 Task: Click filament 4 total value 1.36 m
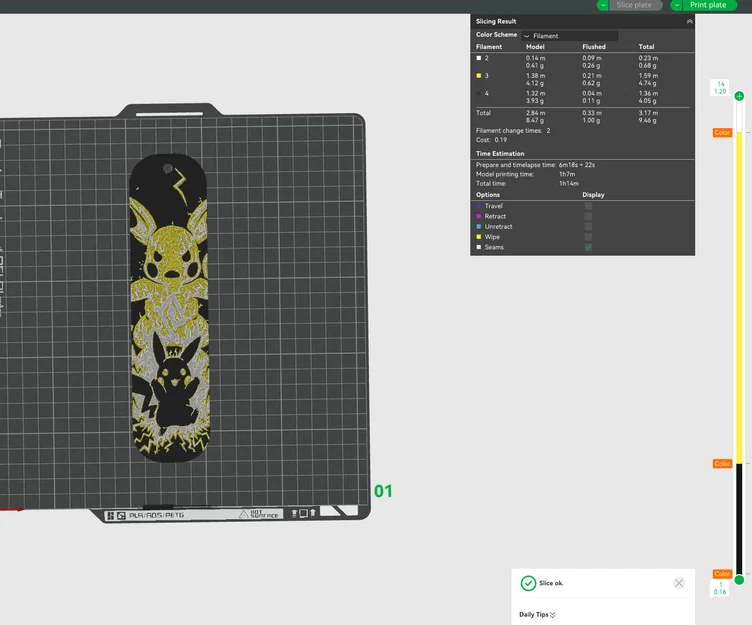(x=648, y=94)
